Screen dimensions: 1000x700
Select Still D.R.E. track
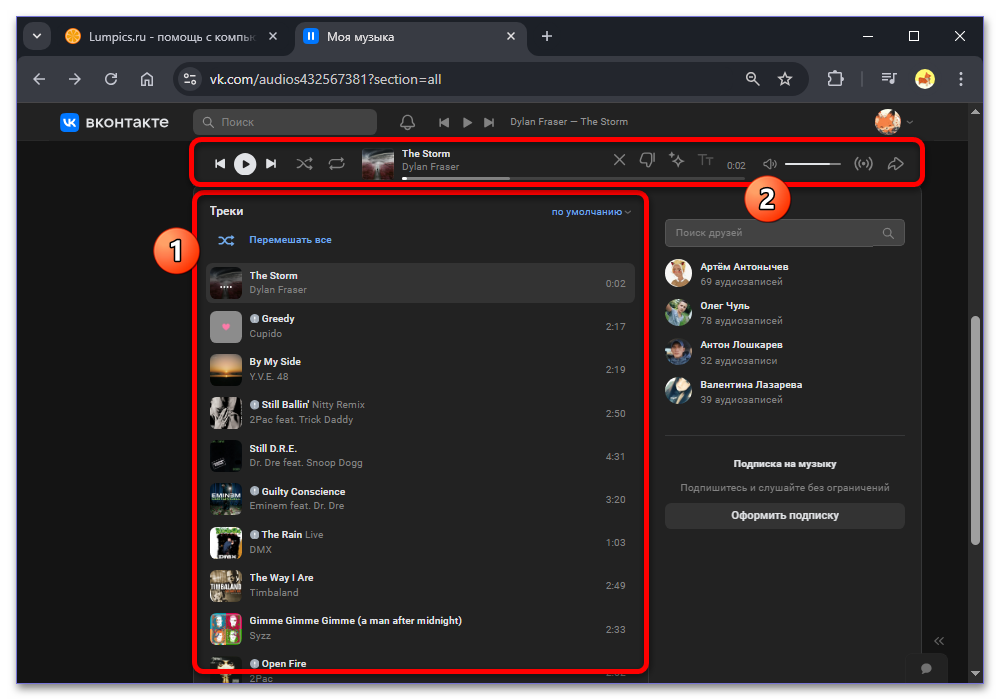(x=420, y=456)
